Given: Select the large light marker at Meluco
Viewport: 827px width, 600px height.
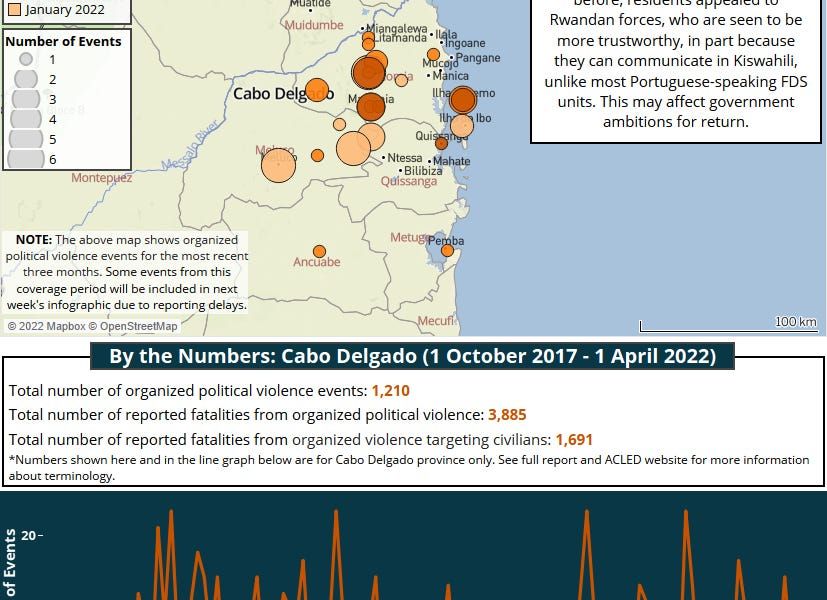Looking at the screenshot, I should point(278,166).
